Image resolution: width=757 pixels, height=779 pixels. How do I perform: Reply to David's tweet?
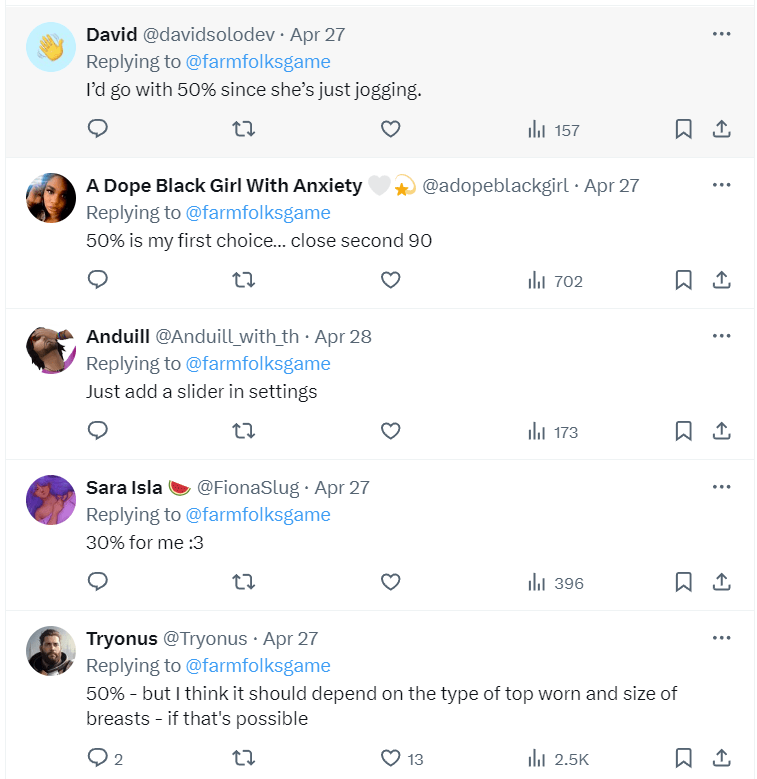pos(98,129)
